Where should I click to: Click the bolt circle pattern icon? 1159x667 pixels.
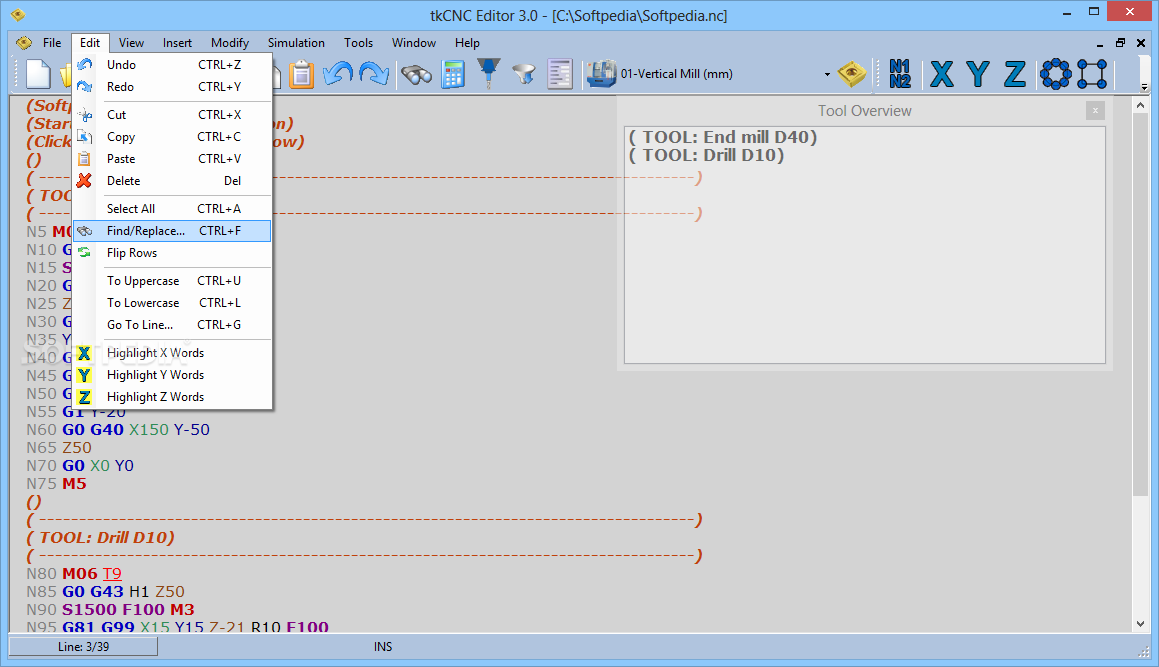pyautogui.click(x=1056, y=74)
